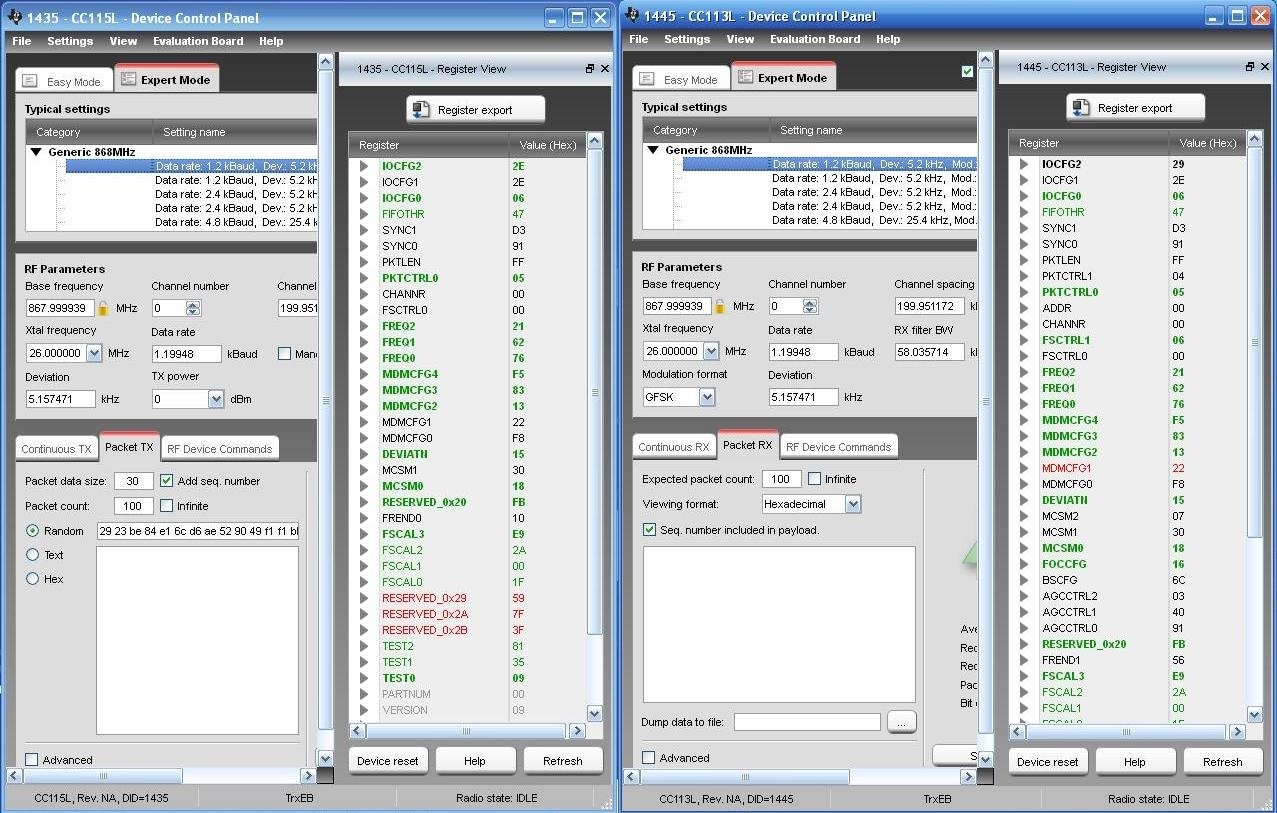This screenshot has width=1277, height=813.
Task: Click Register export icon in CC113L Register View
Action: (x=1081, y=108)
